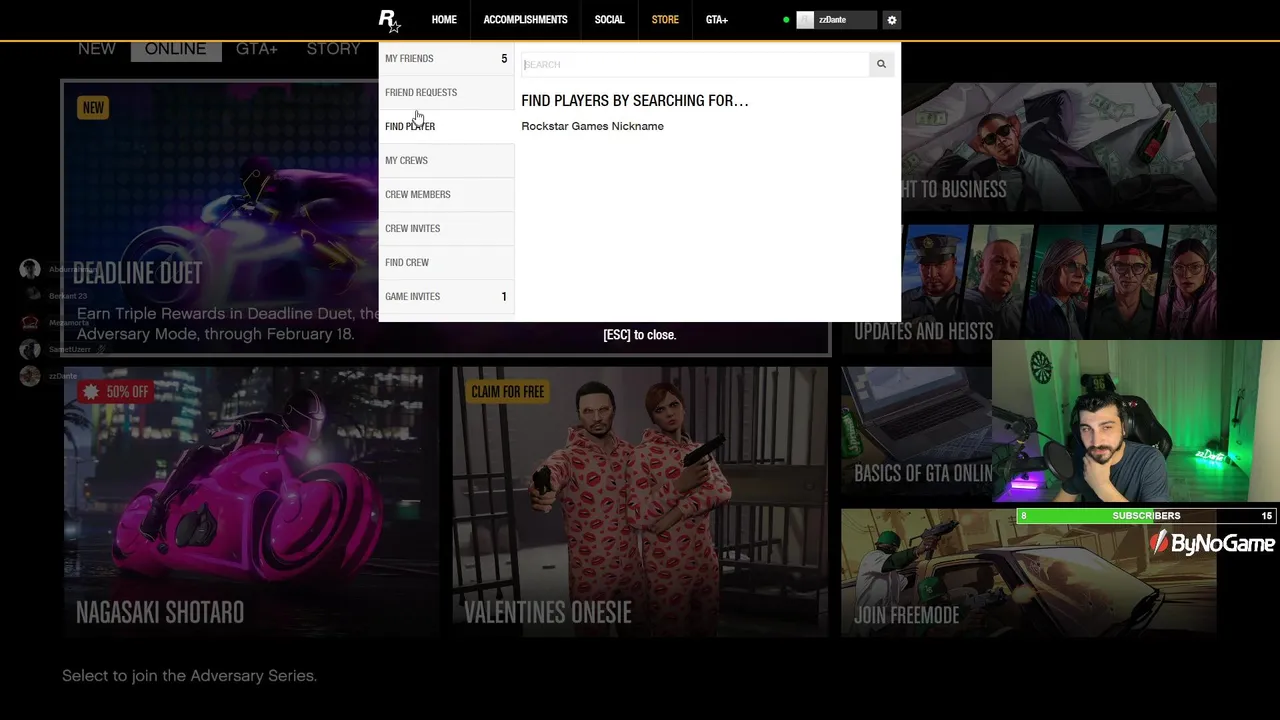Click the green online status dot
Viewport: 1280px width, 720px height.
786,20
